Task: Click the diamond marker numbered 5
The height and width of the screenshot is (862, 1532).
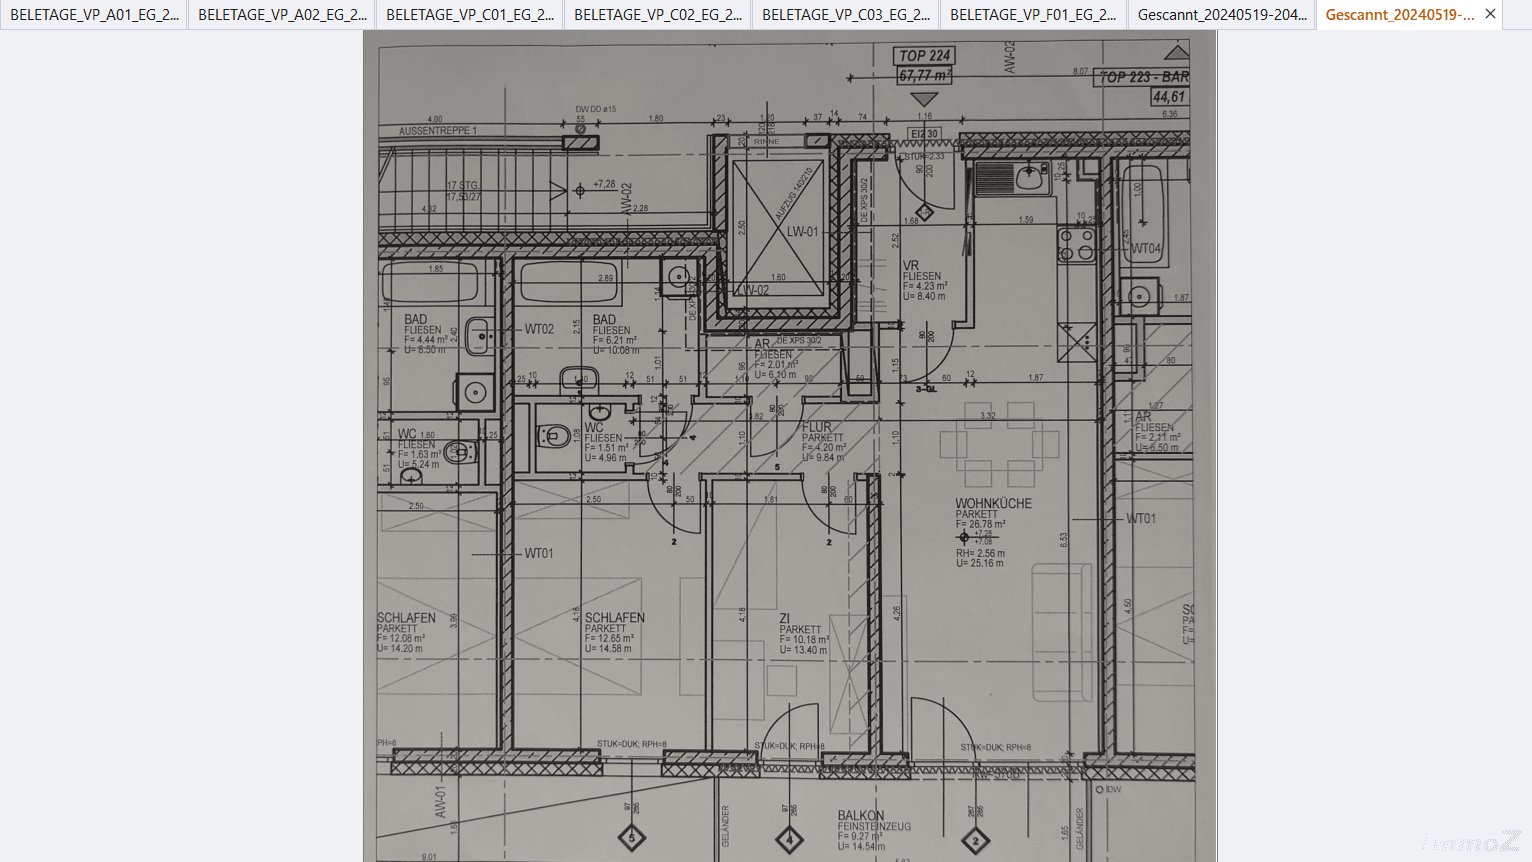Action: 631,838
